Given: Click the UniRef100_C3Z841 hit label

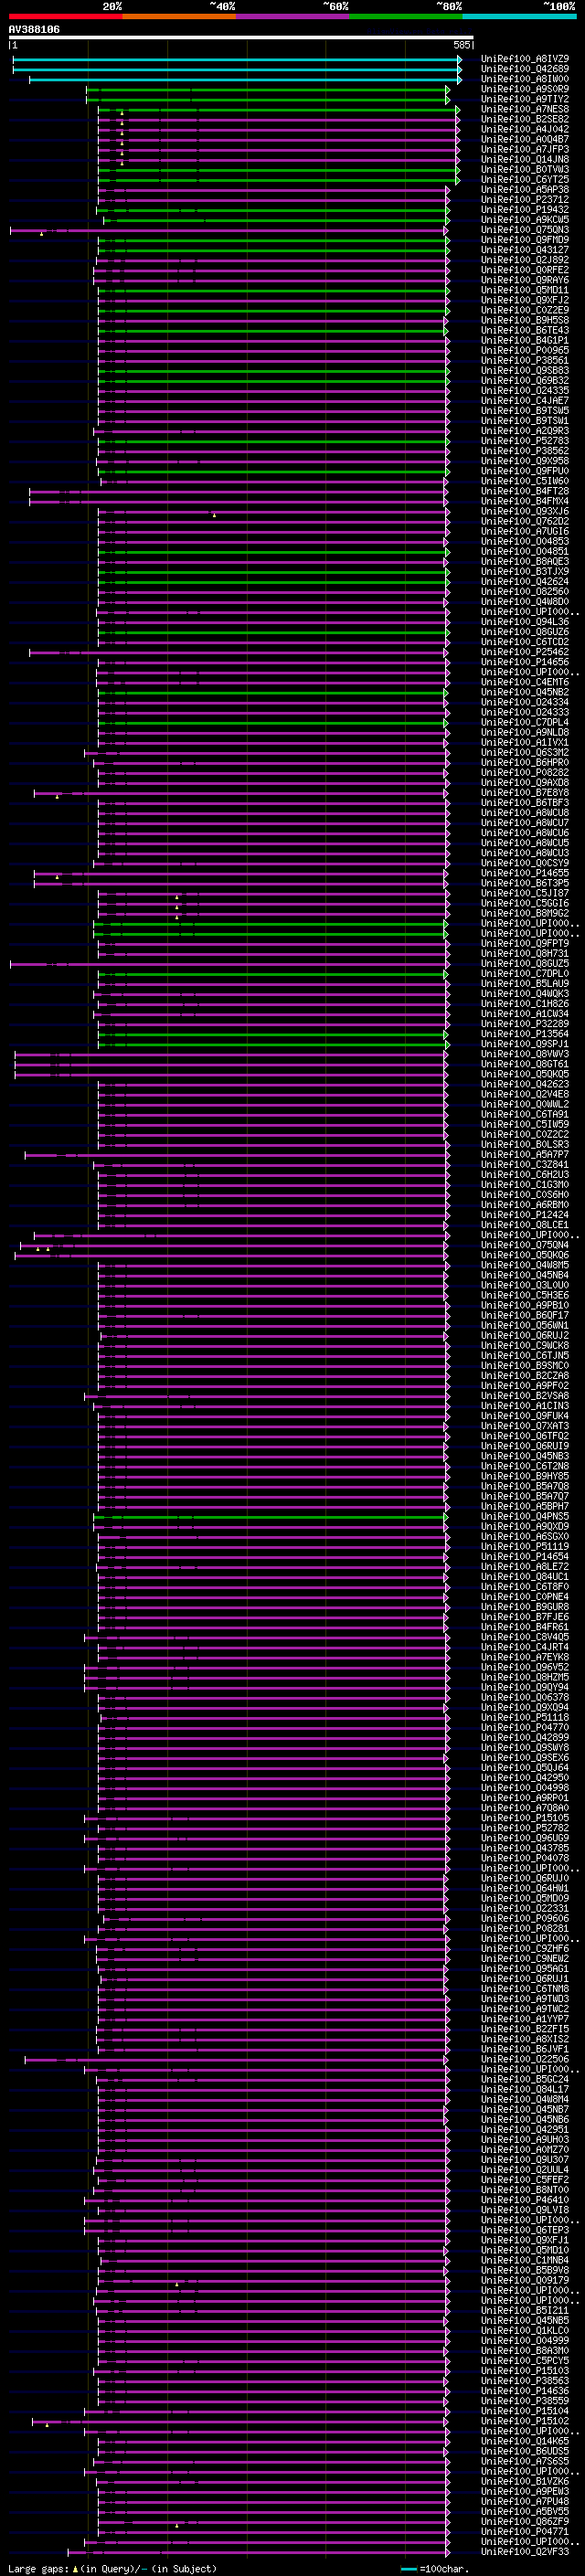Looking at the screenshot, I should click(x=525, y=1164).
